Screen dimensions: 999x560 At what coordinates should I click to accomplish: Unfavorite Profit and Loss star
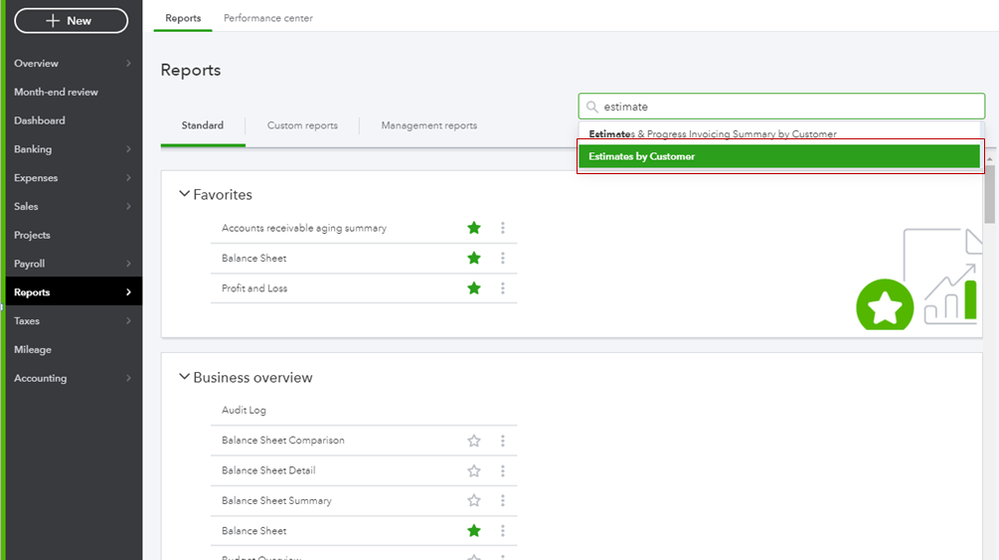click(x=473, y=288)
